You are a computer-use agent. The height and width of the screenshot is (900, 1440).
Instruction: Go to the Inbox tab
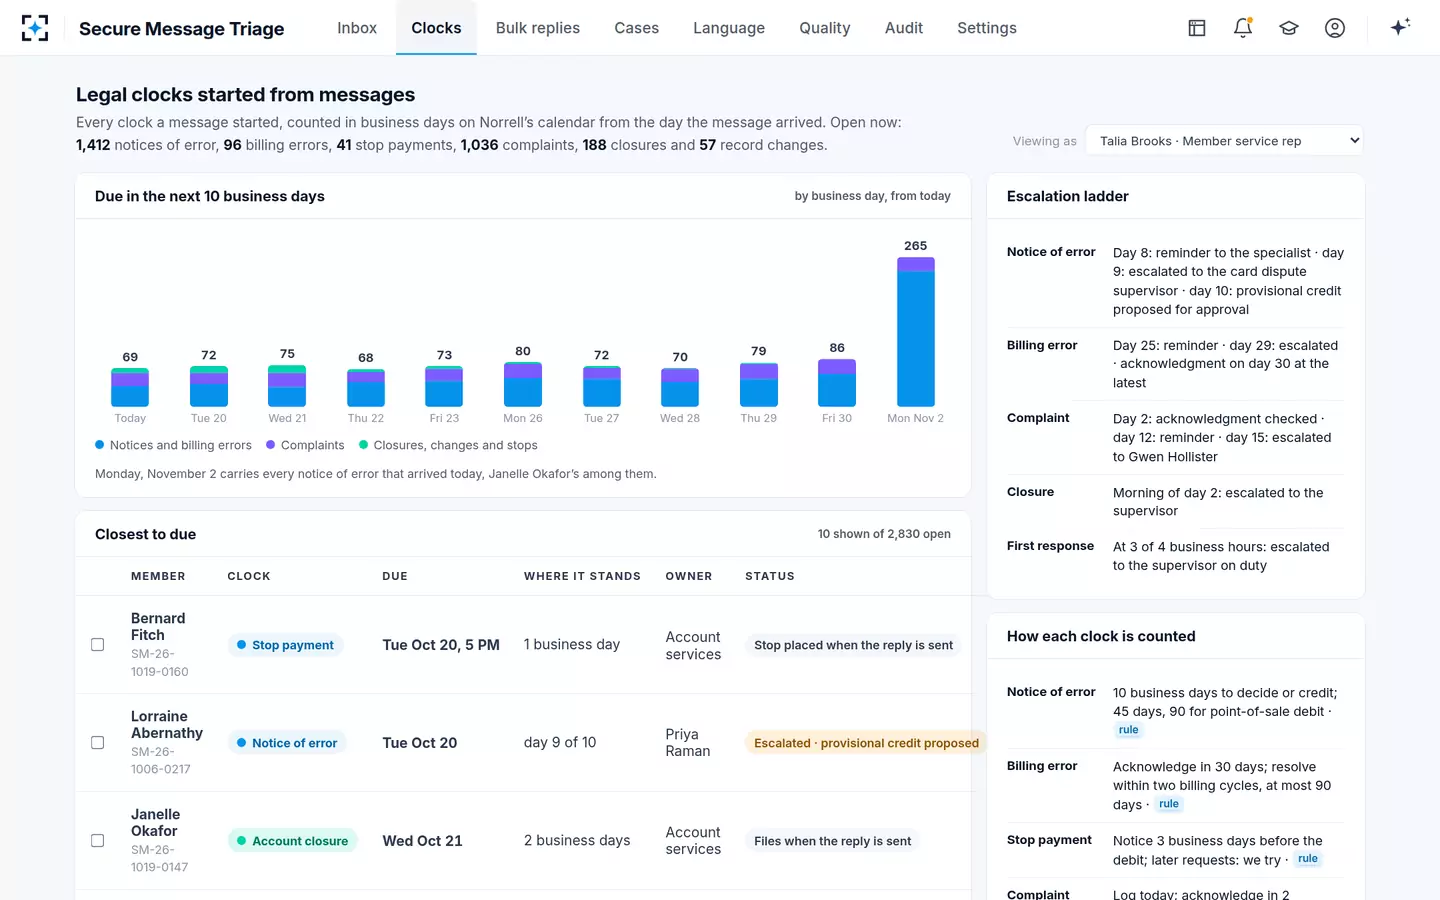357,28
